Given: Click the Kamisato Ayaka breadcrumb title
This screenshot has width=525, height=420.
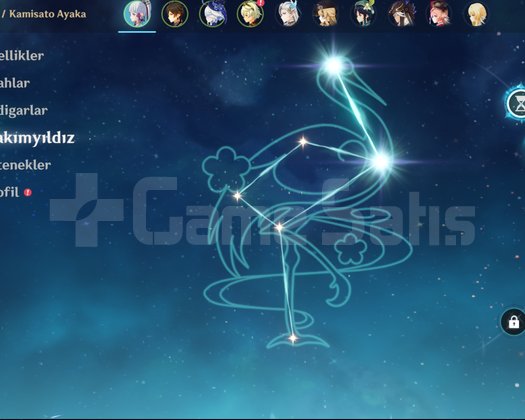Looking at the screenshot, I should (48, 14).
